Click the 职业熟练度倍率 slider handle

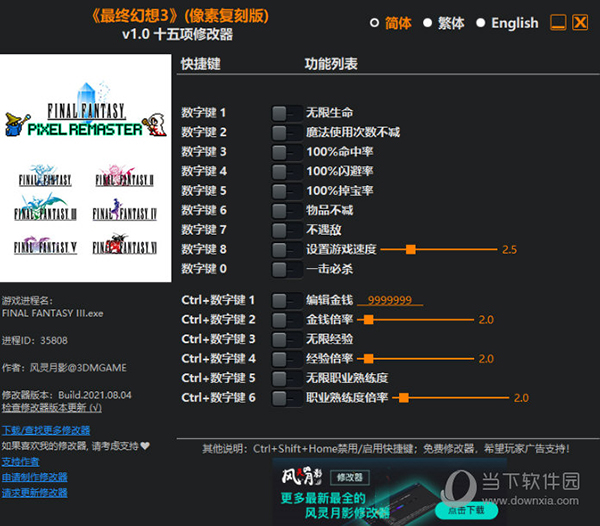click(404, 397)
